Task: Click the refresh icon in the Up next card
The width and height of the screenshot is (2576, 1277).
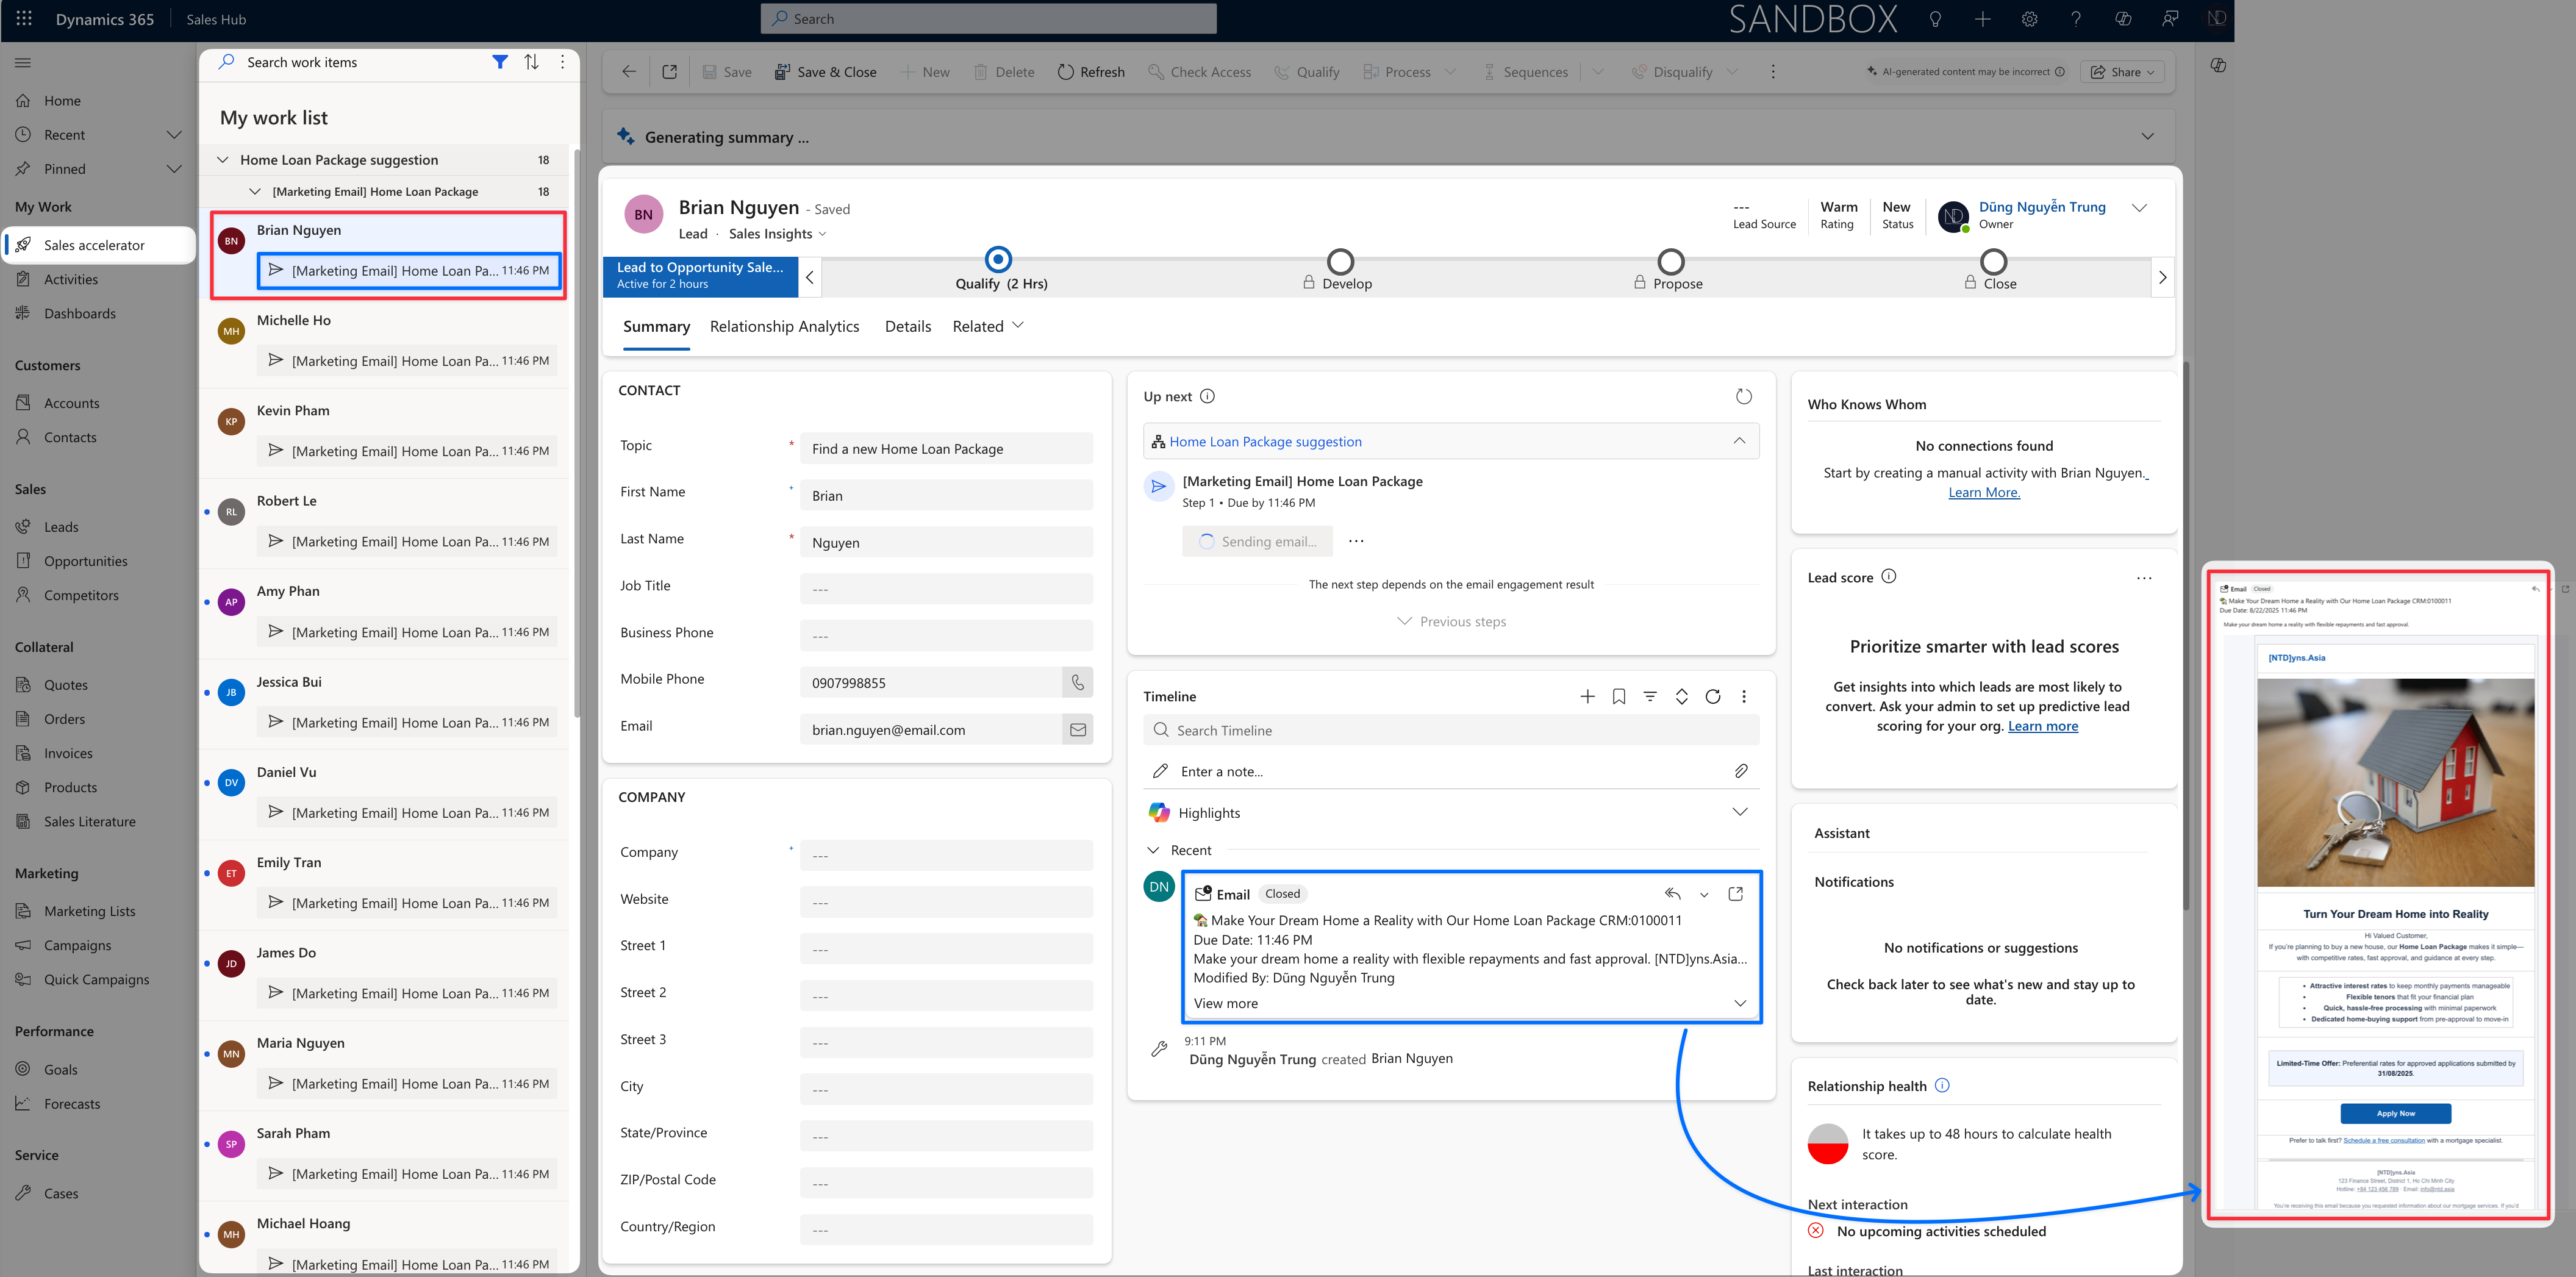Action: pos(1743,397)
